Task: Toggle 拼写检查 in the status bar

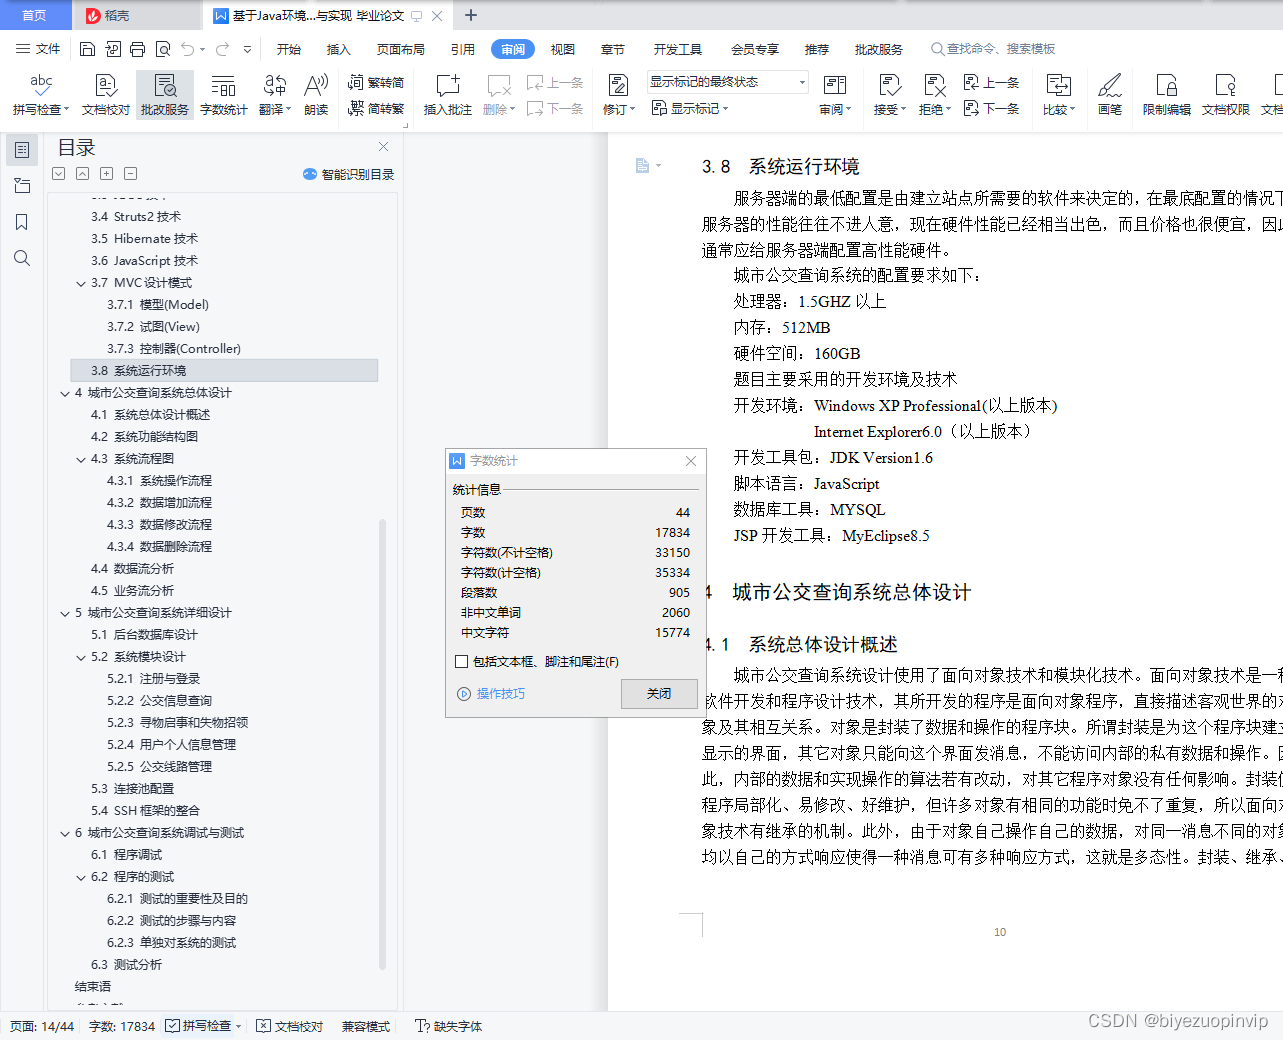Action: 201,1026
